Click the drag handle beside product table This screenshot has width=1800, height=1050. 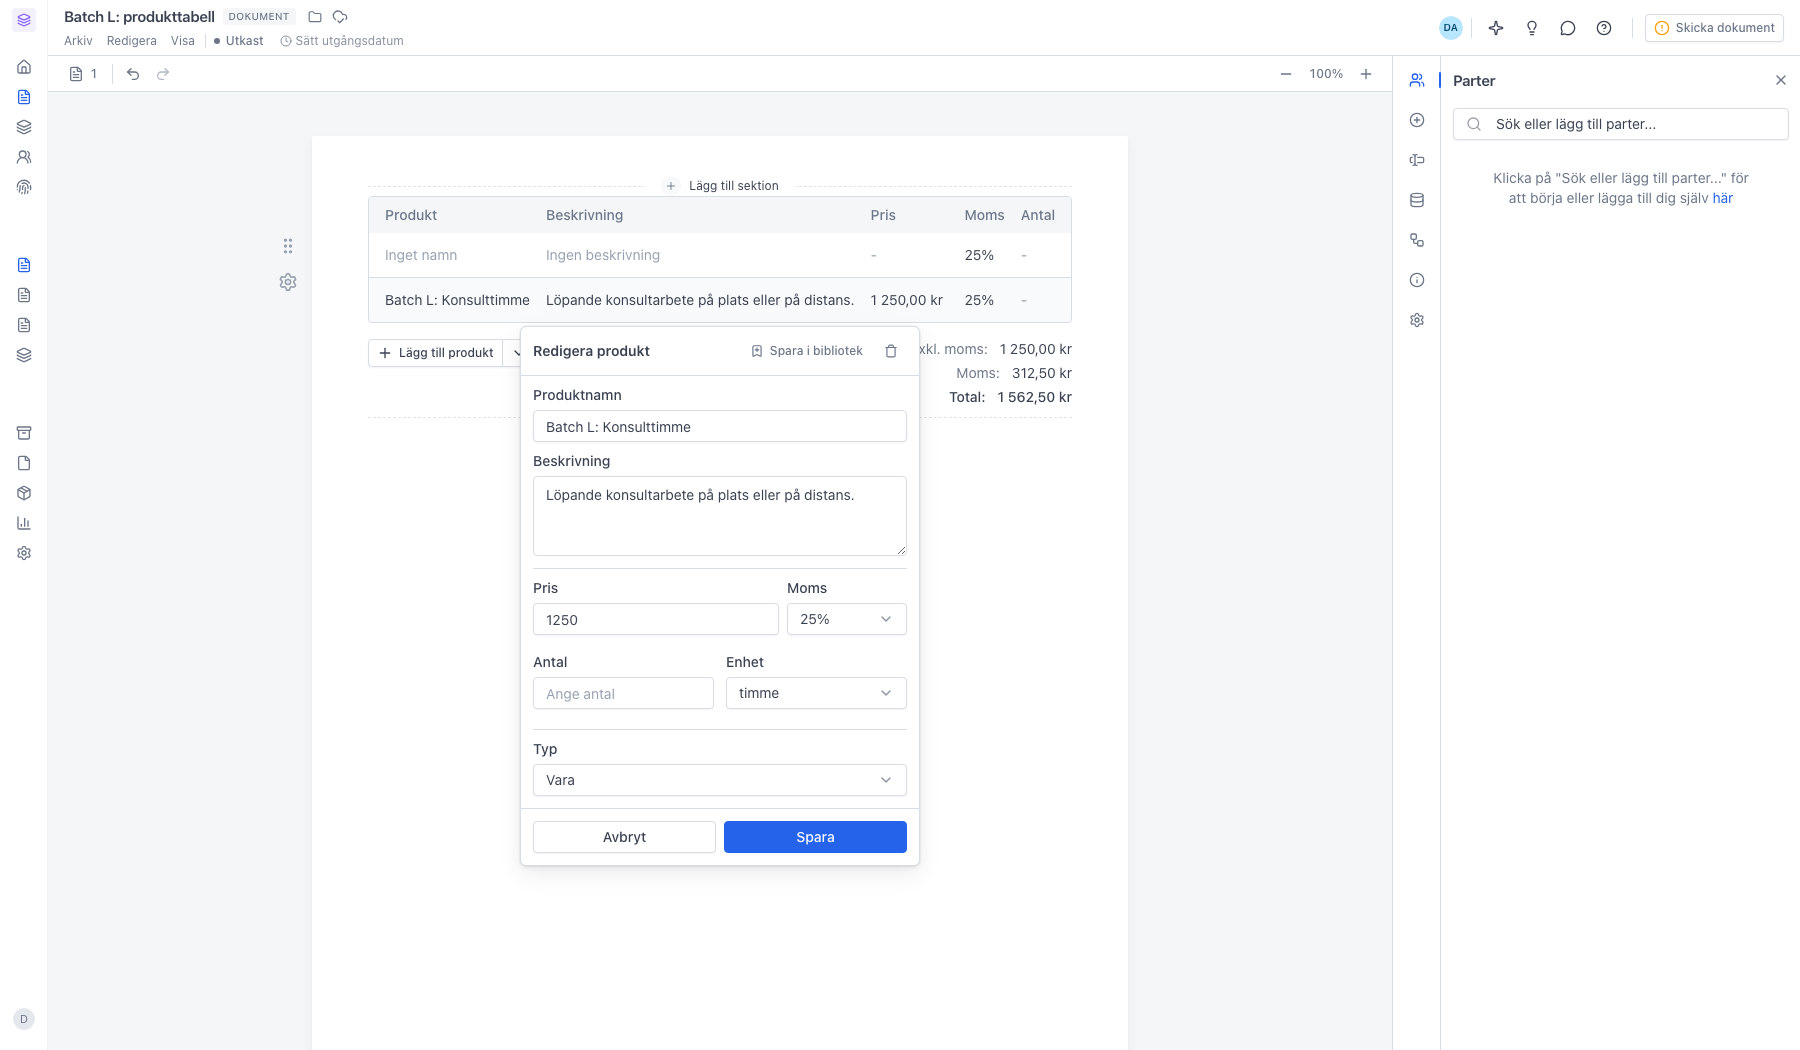pyautogui.click(x=288, y=246)
